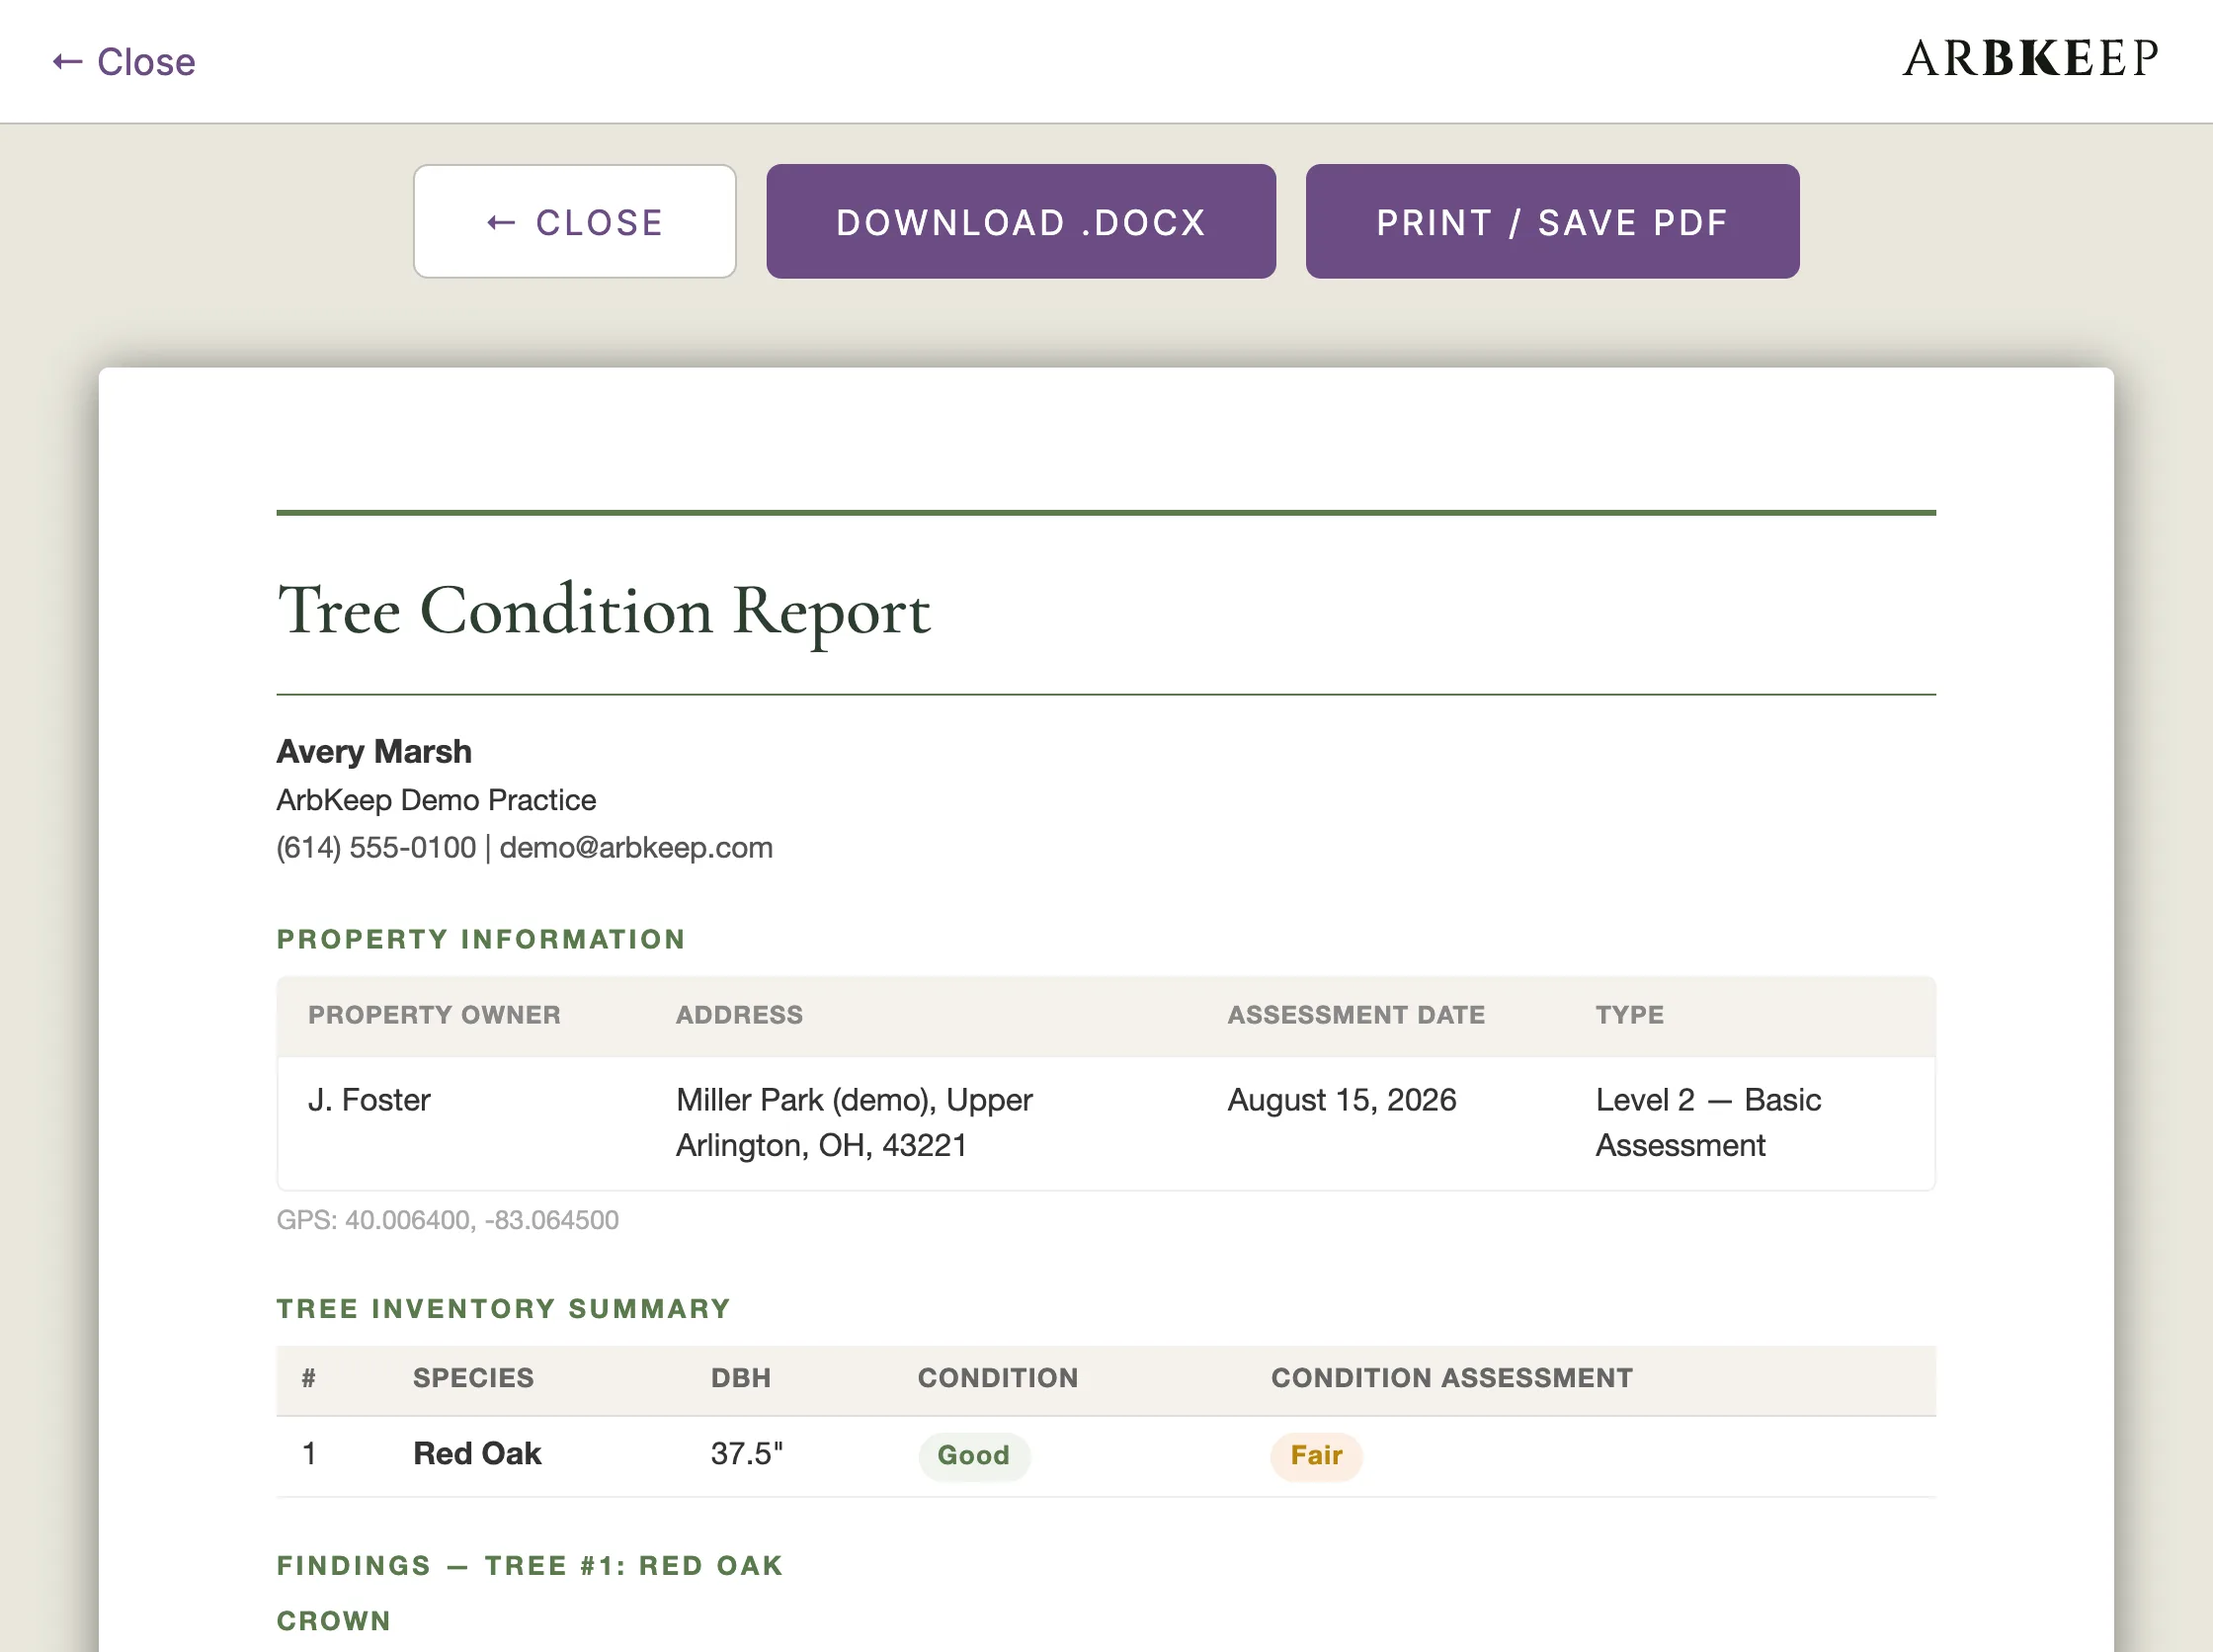Select the name Avery Marsh

(x=374, y=751)
